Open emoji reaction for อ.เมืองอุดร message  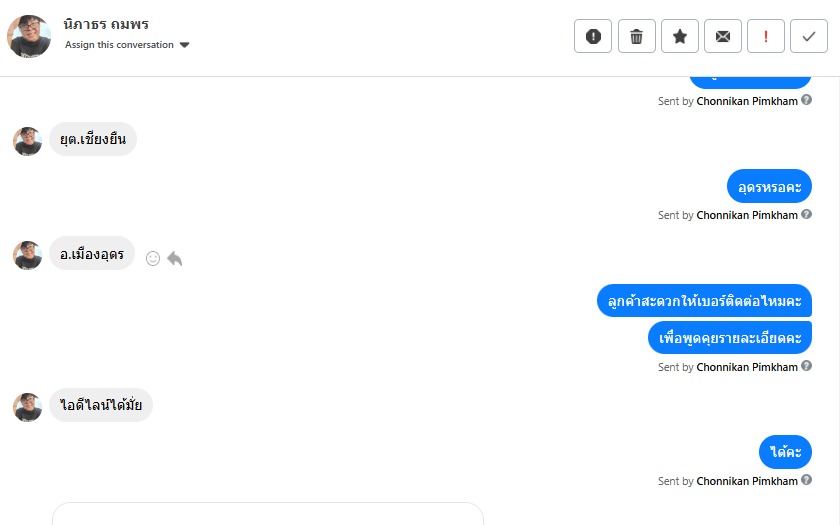(x=153, y=258)
